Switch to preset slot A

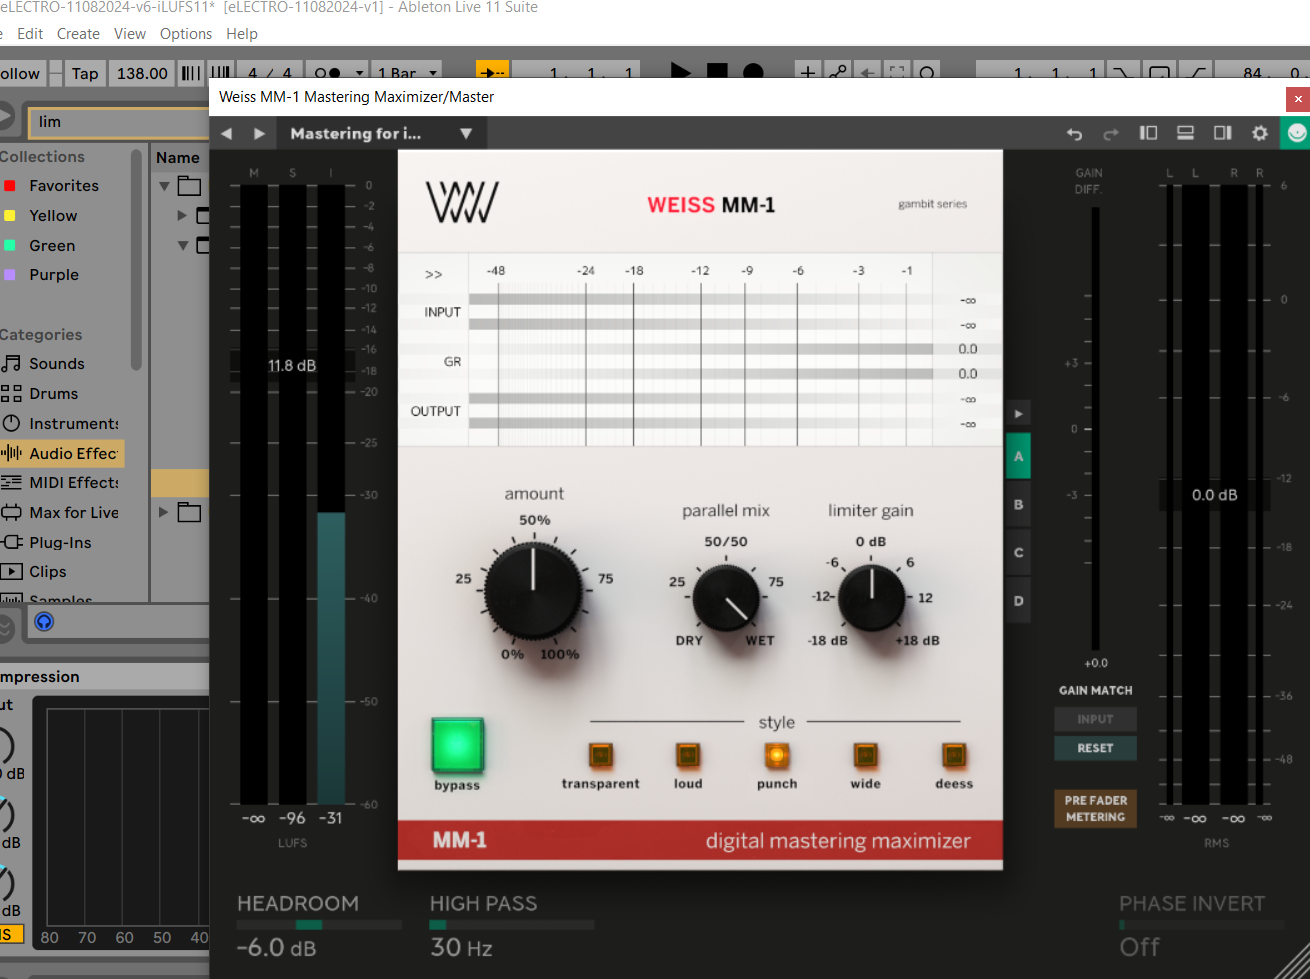pyautogui.click(x=1019, y=457)
